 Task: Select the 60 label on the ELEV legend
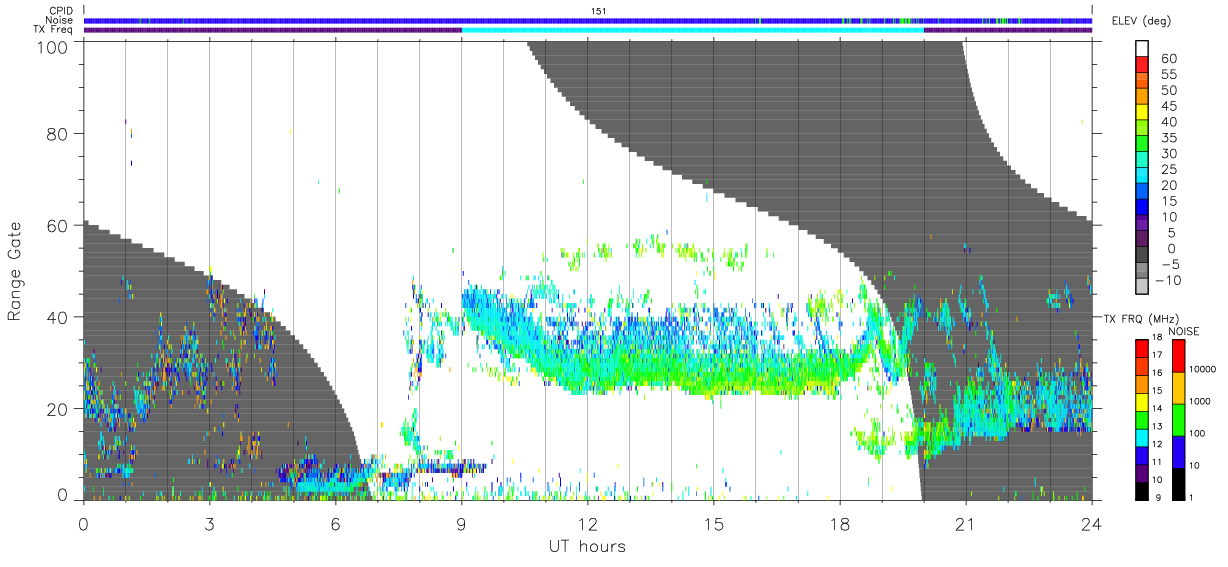coord(1168,59)
